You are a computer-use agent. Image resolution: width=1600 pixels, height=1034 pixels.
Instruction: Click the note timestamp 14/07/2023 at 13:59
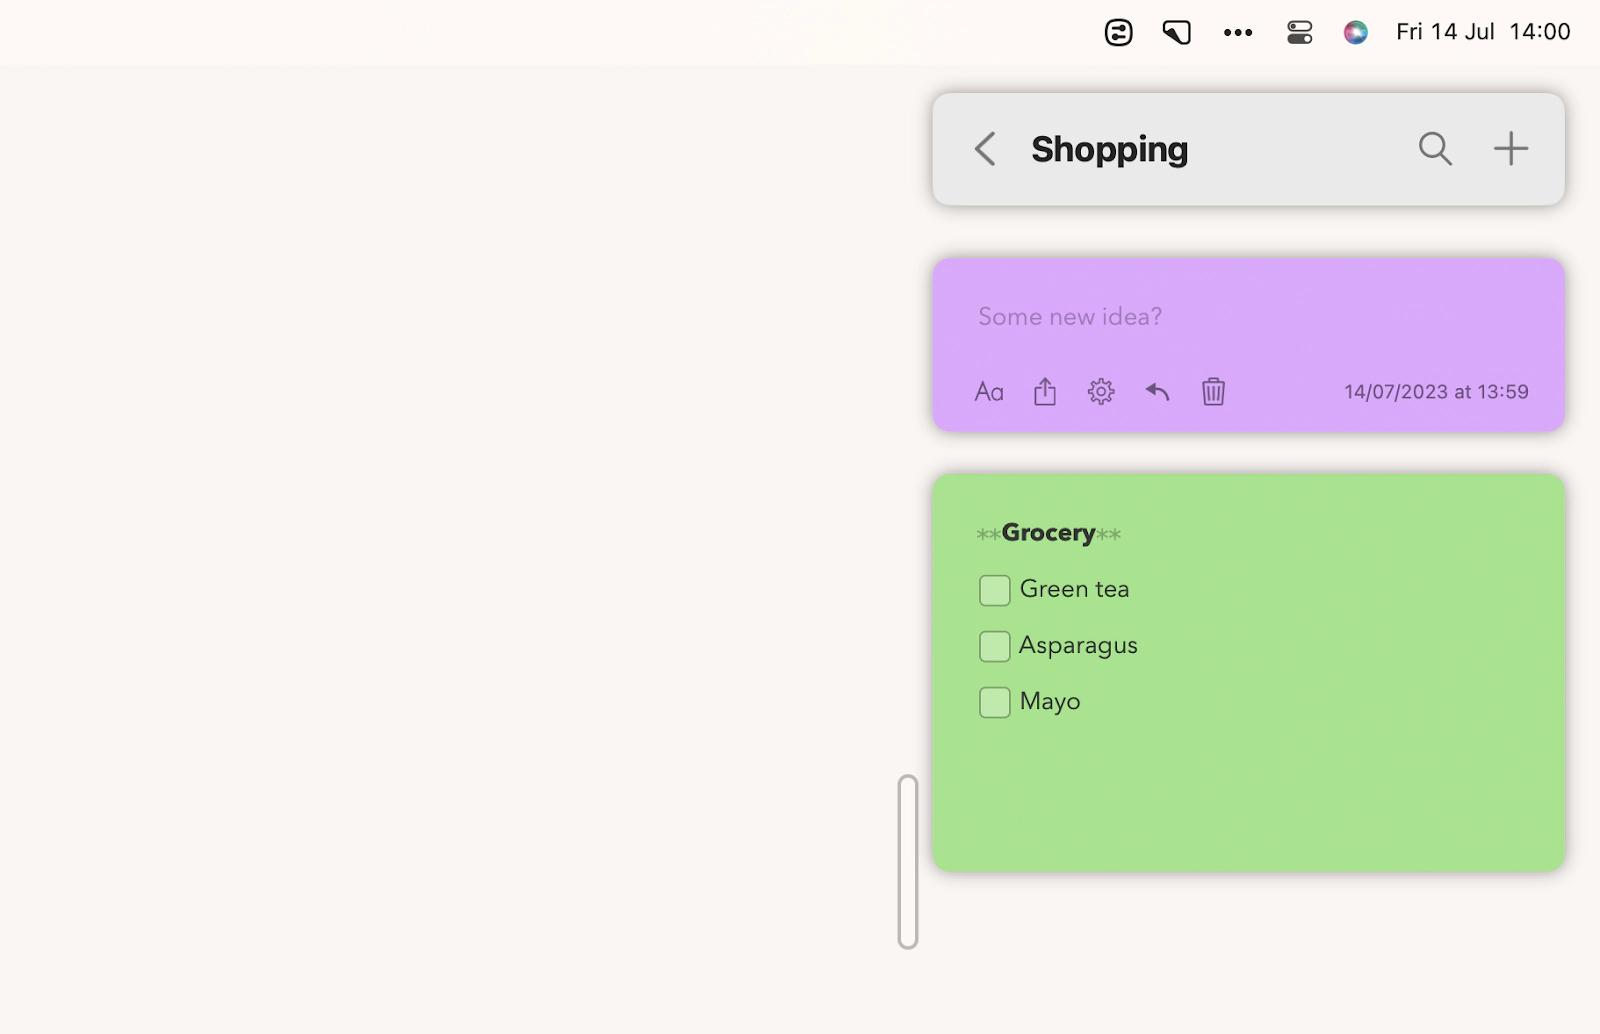(1436, 392)
